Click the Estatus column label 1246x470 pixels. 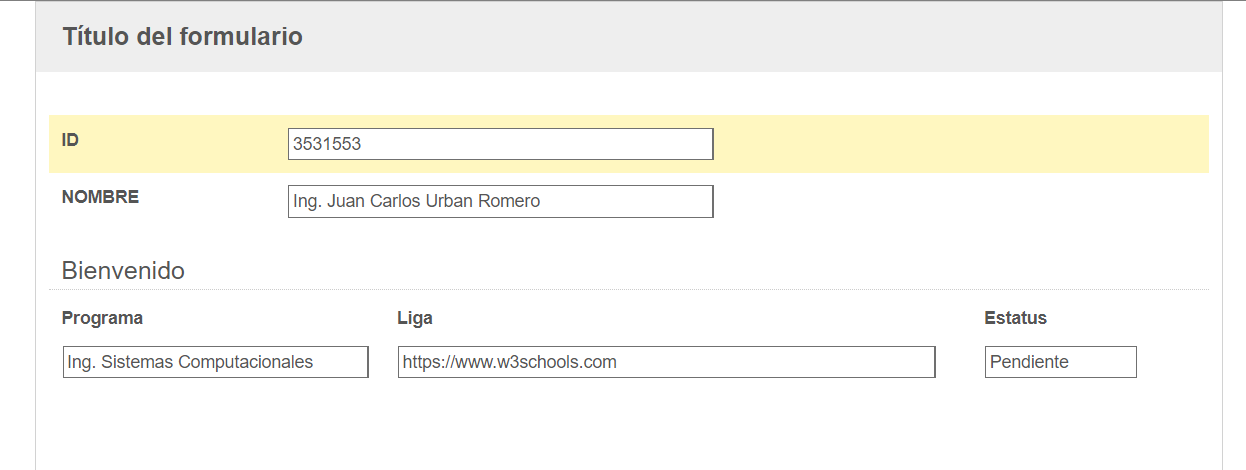tap(1015, 318)
